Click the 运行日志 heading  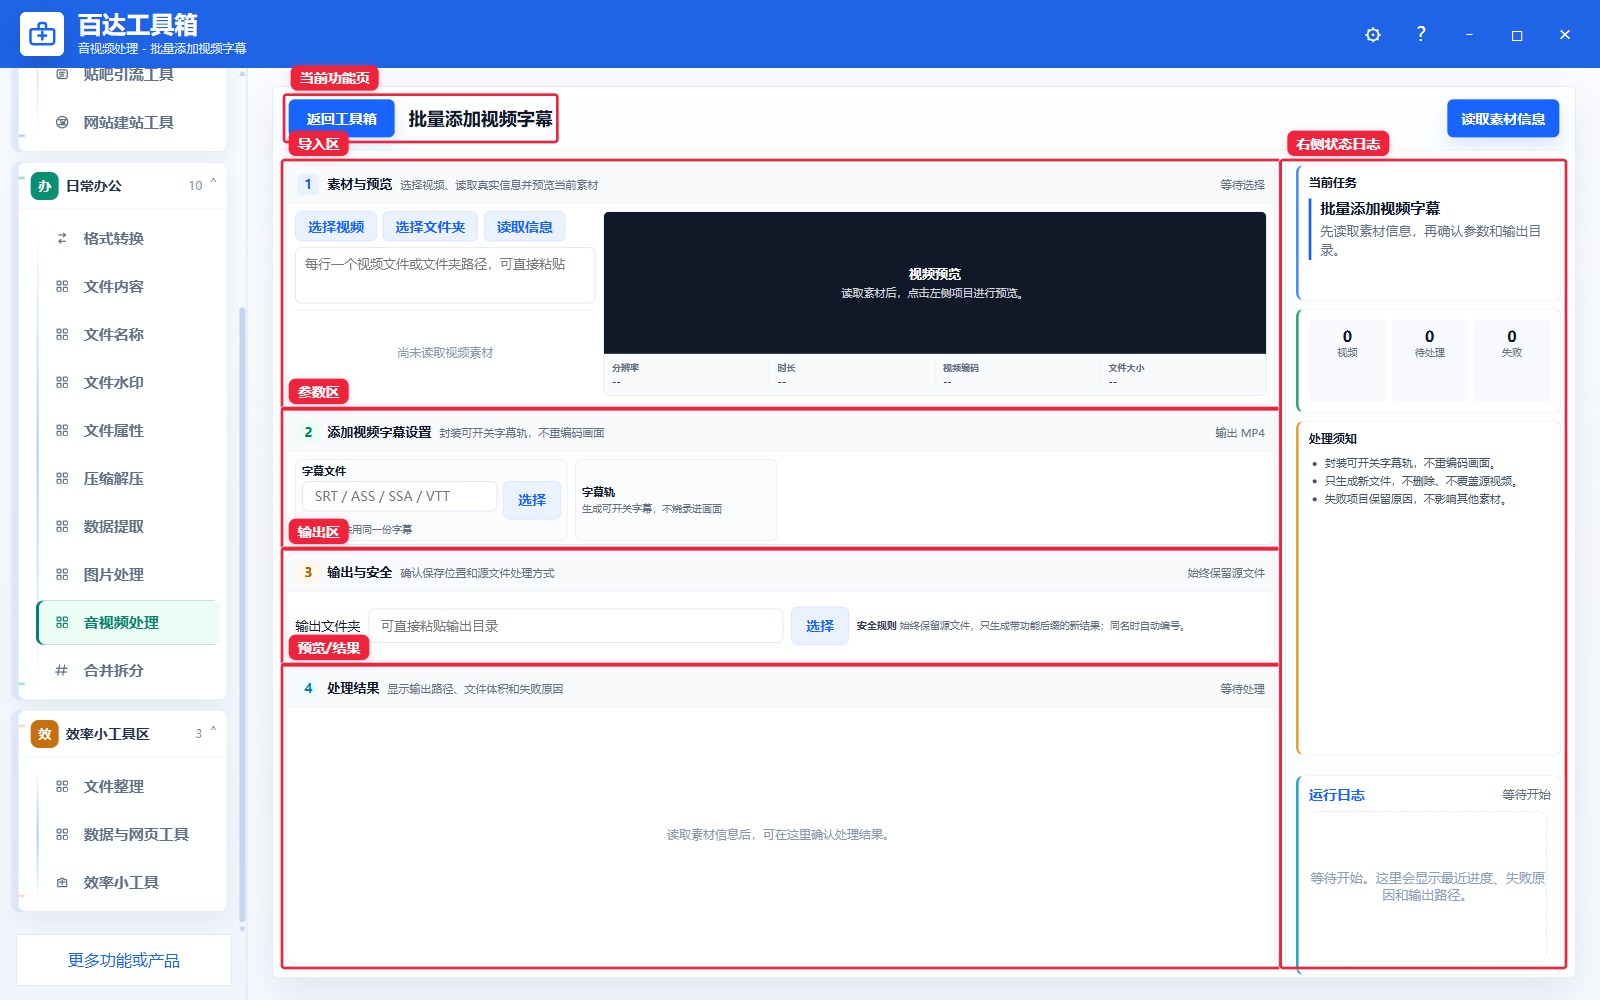tap(1337, 795)
